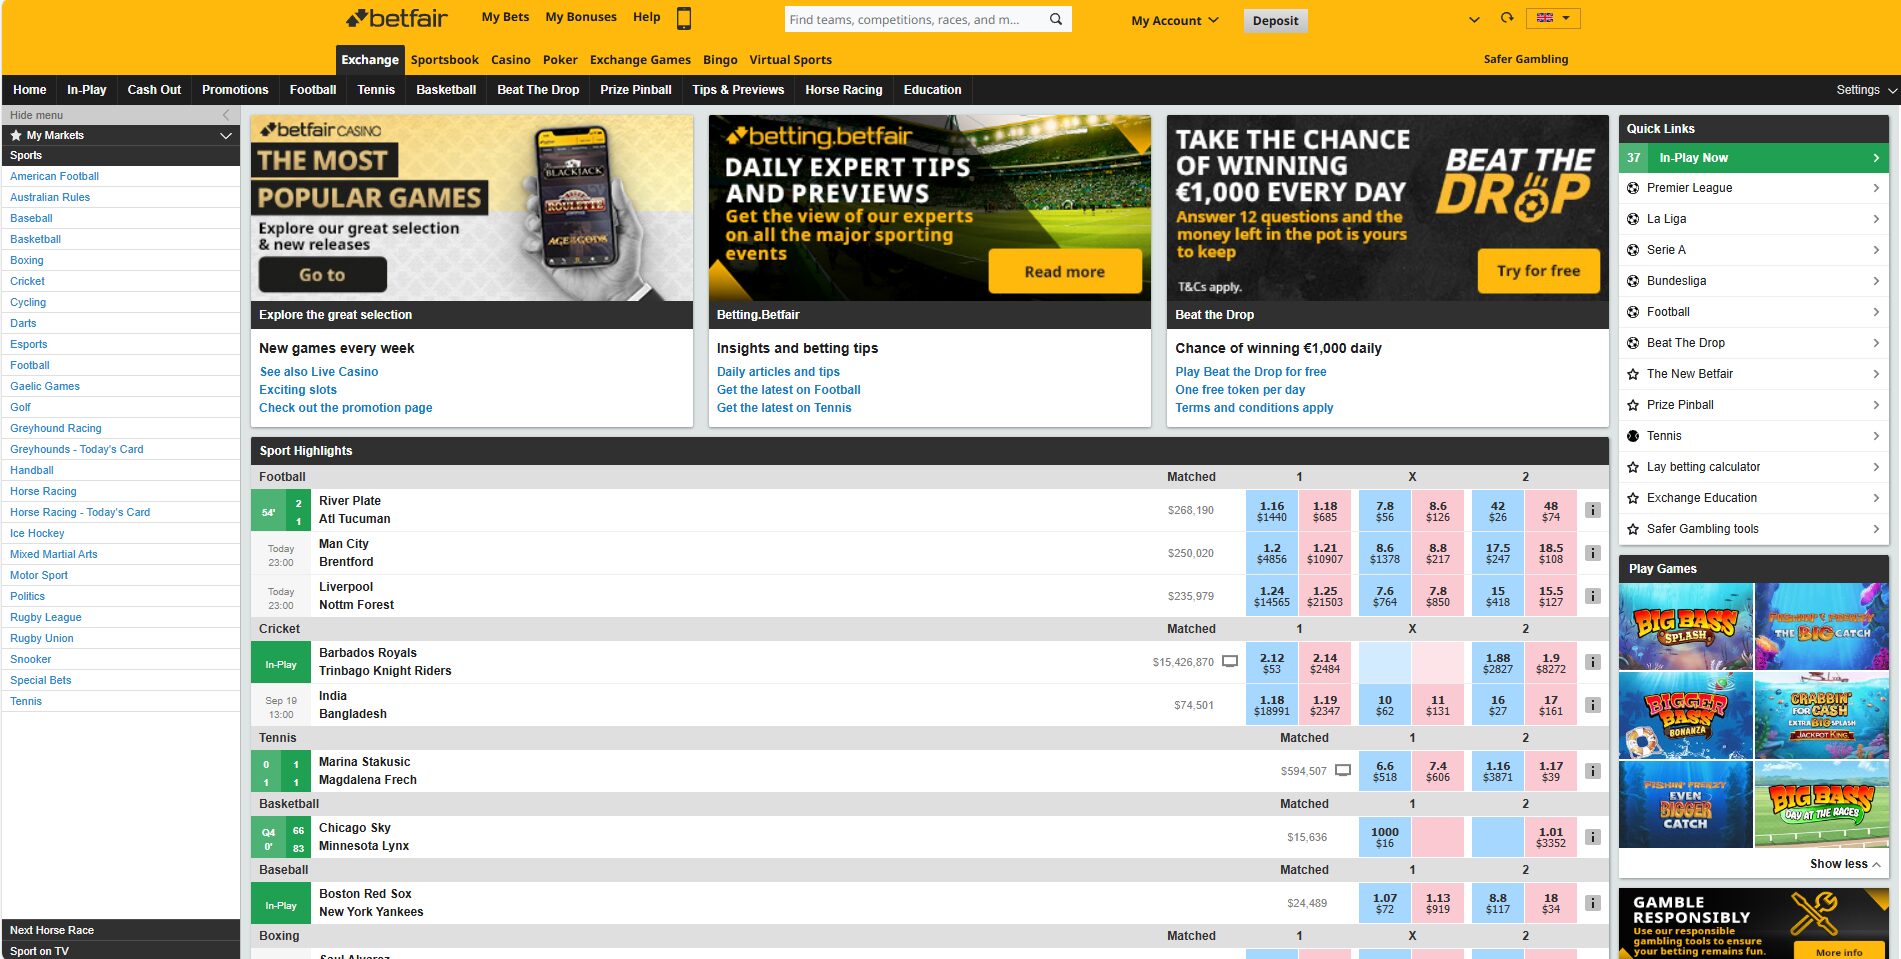Open Next Horse Race panel
The height and width of the screenshot is (959, 1901).
[x=121, y=930]
